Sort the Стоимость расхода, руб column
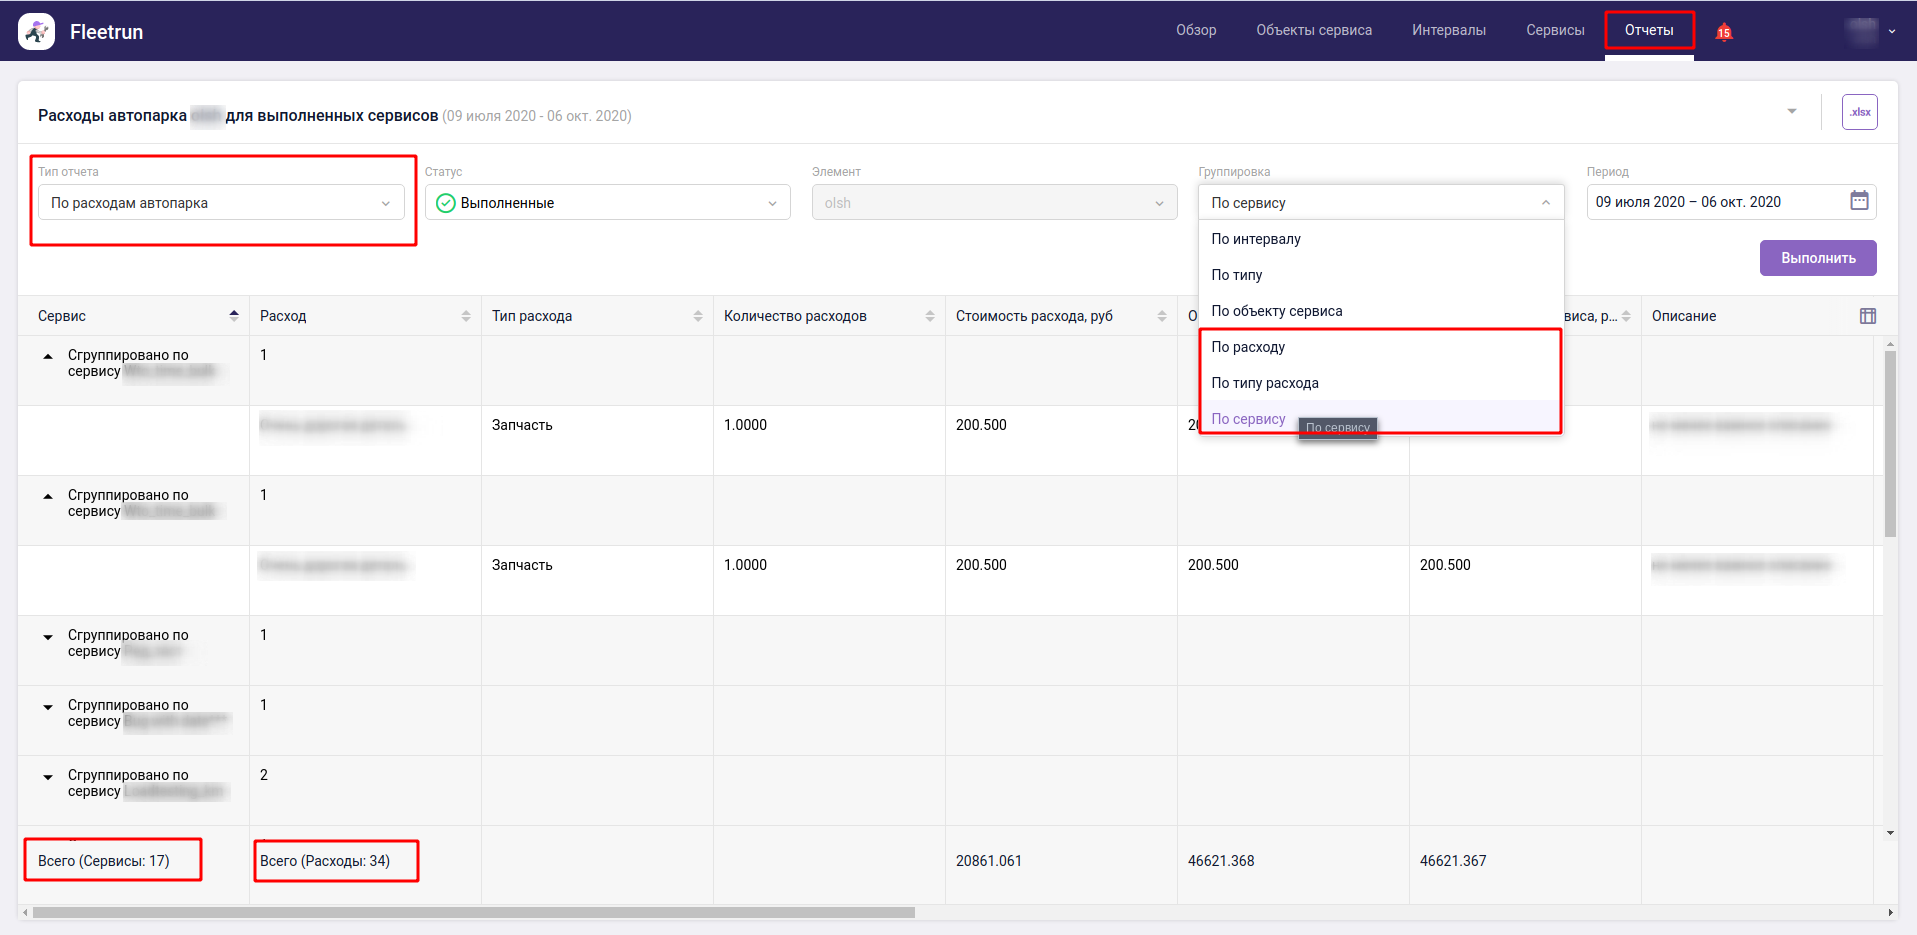1917x935 pixels. point(1162,316)
